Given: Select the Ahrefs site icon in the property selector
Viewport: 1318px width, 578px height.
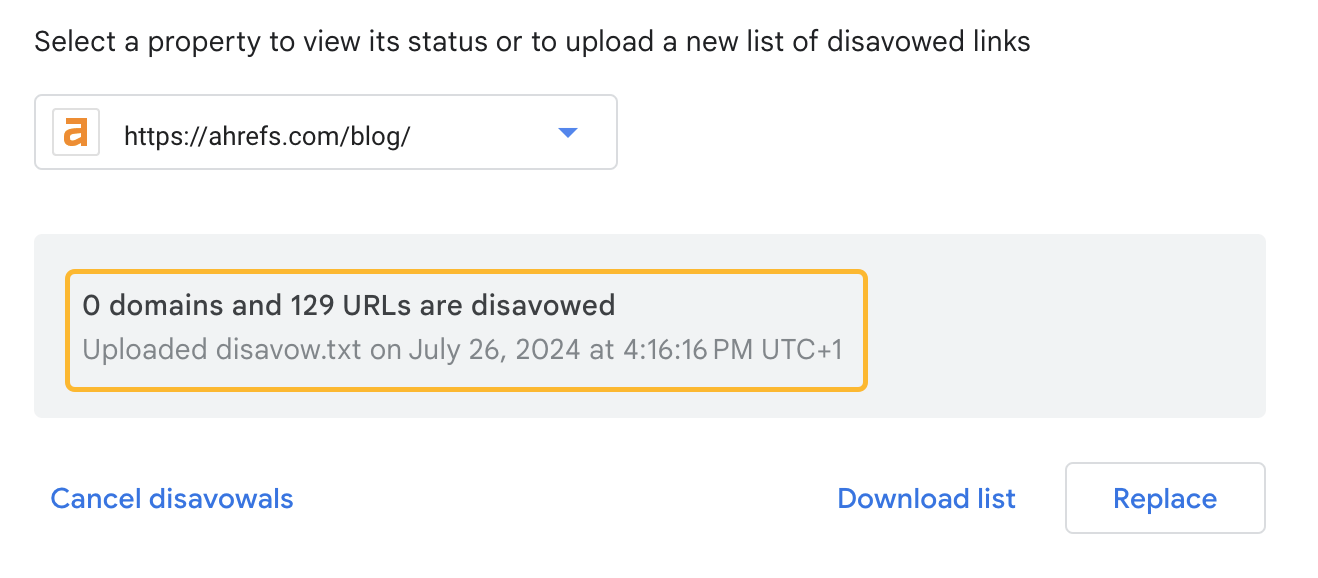Looking at the screenshot, I should click(74, 131).
